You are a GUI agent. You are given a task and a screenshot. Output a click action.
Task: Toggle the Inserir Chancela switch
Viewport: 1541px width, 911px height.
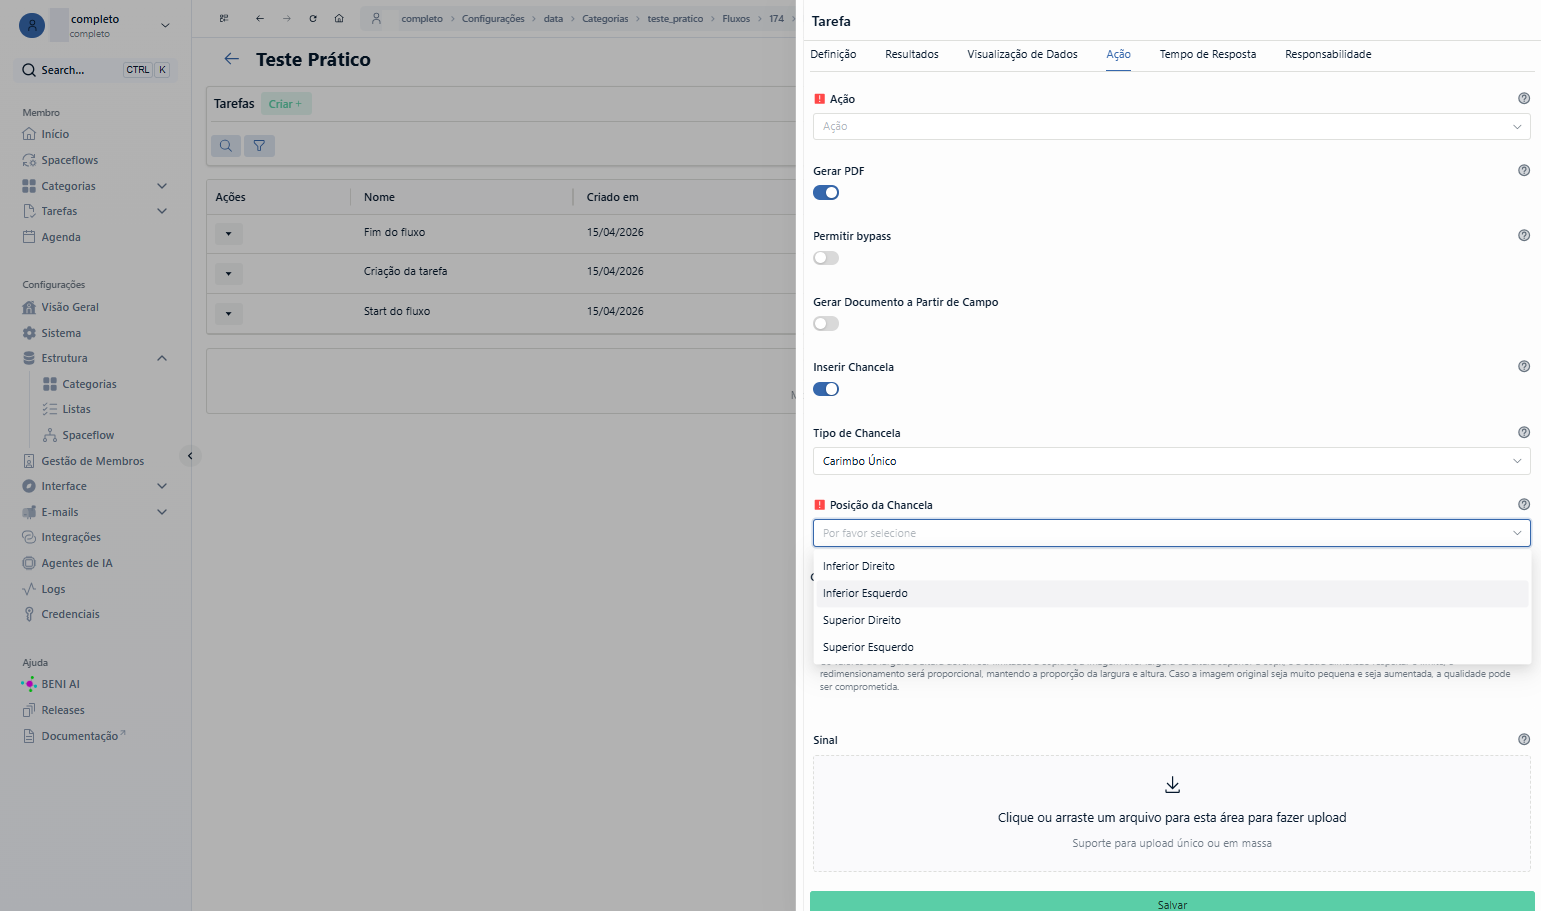click(826, 389)
